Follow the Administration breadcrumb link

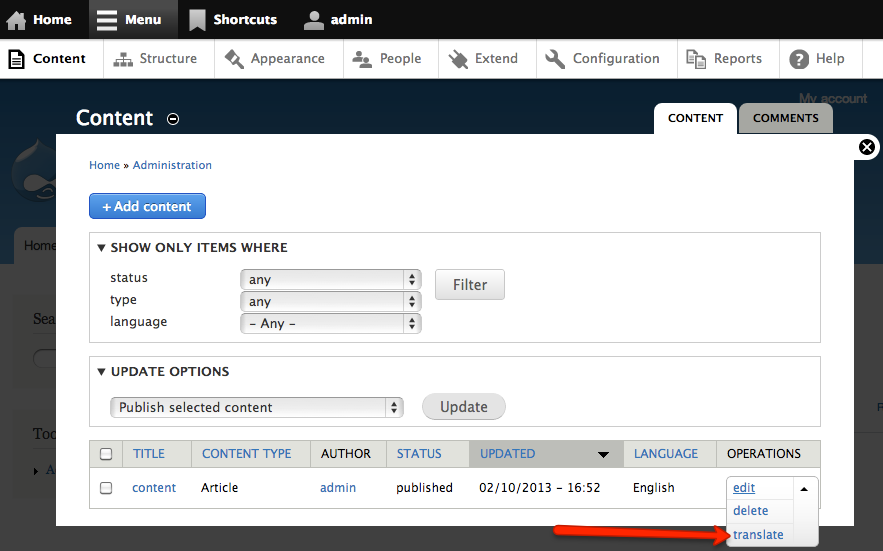point(172,165)
